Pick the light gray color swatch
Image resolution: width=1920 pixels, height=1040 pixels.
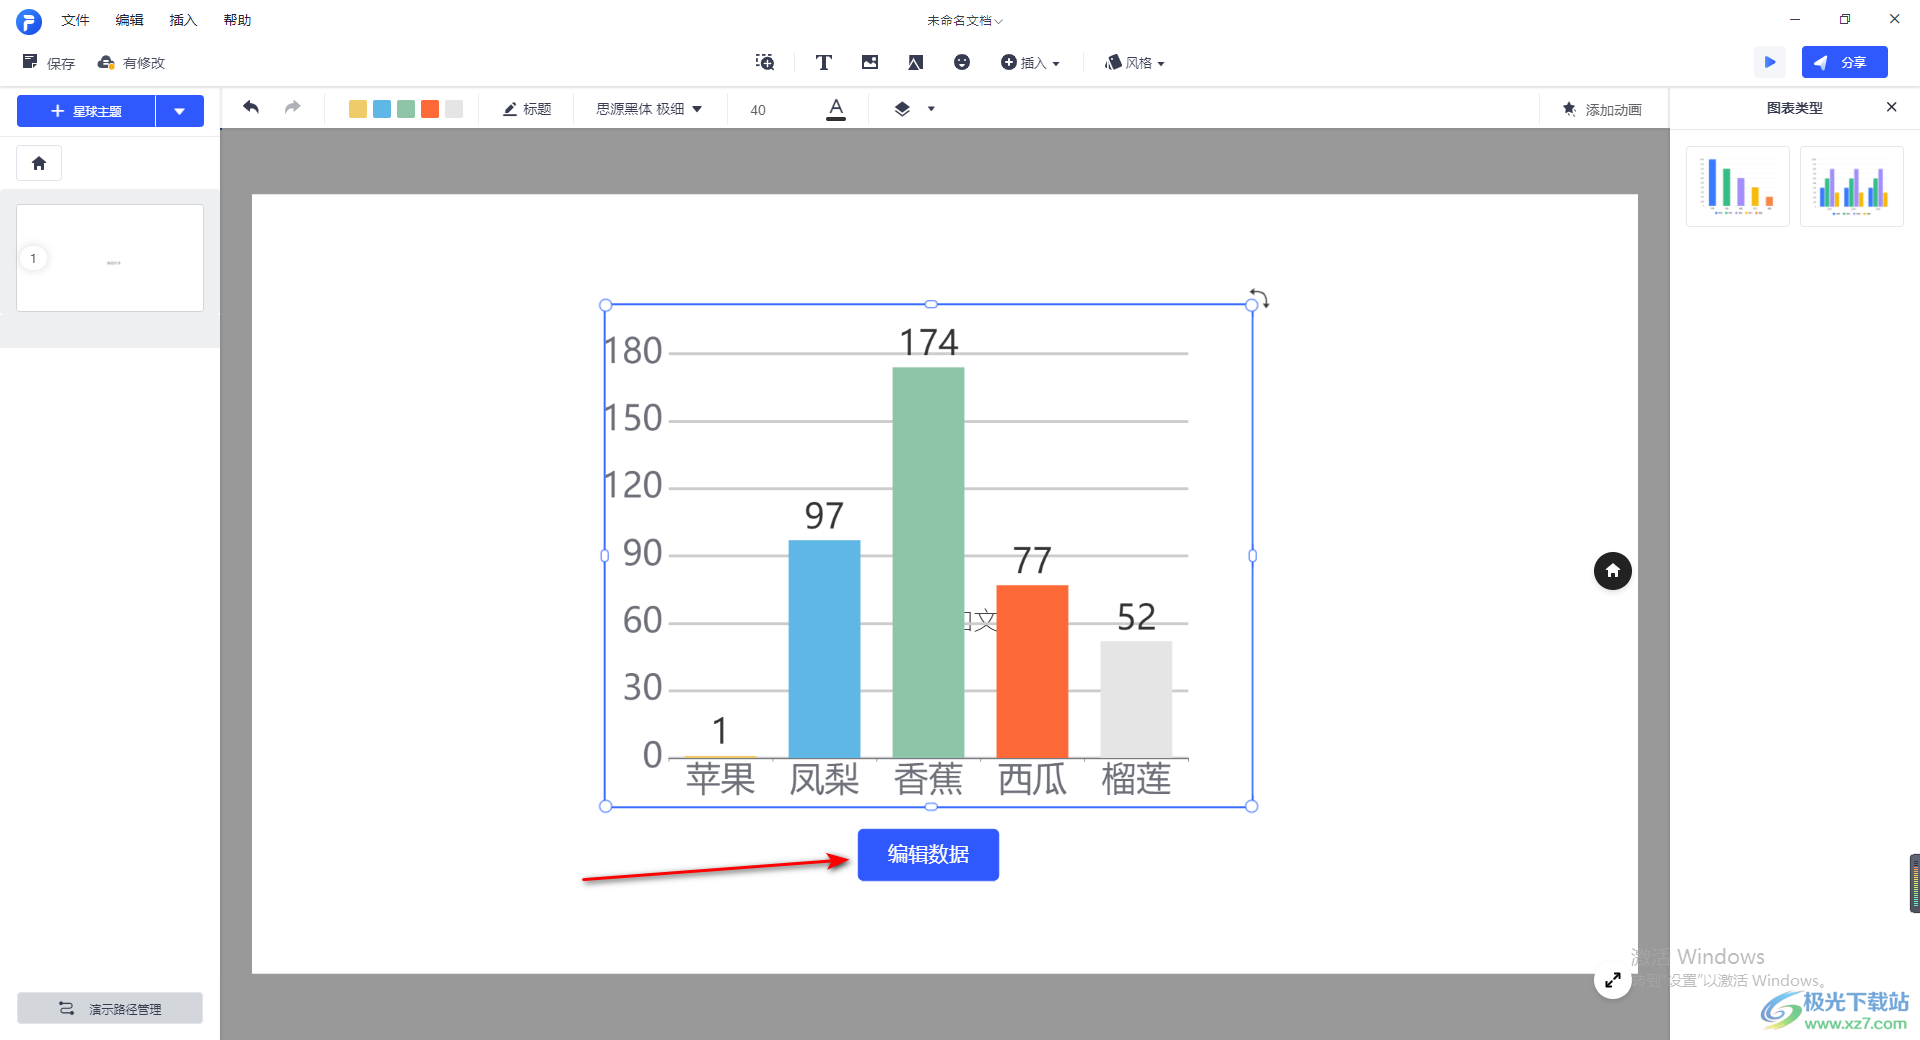point(454,109)
